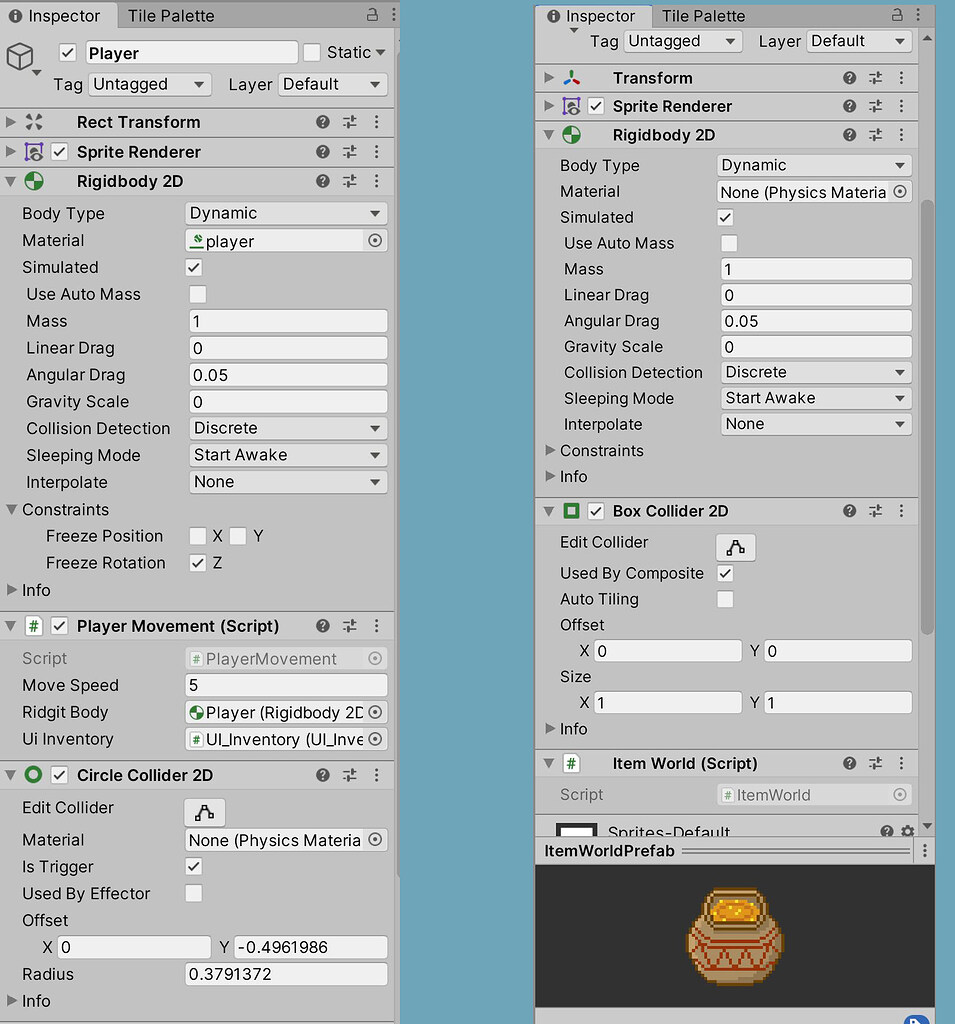Click the Edit Collider button on Box Collider 2D
The height and width of the screenshot is (1024, 955).
pos(735,548)
